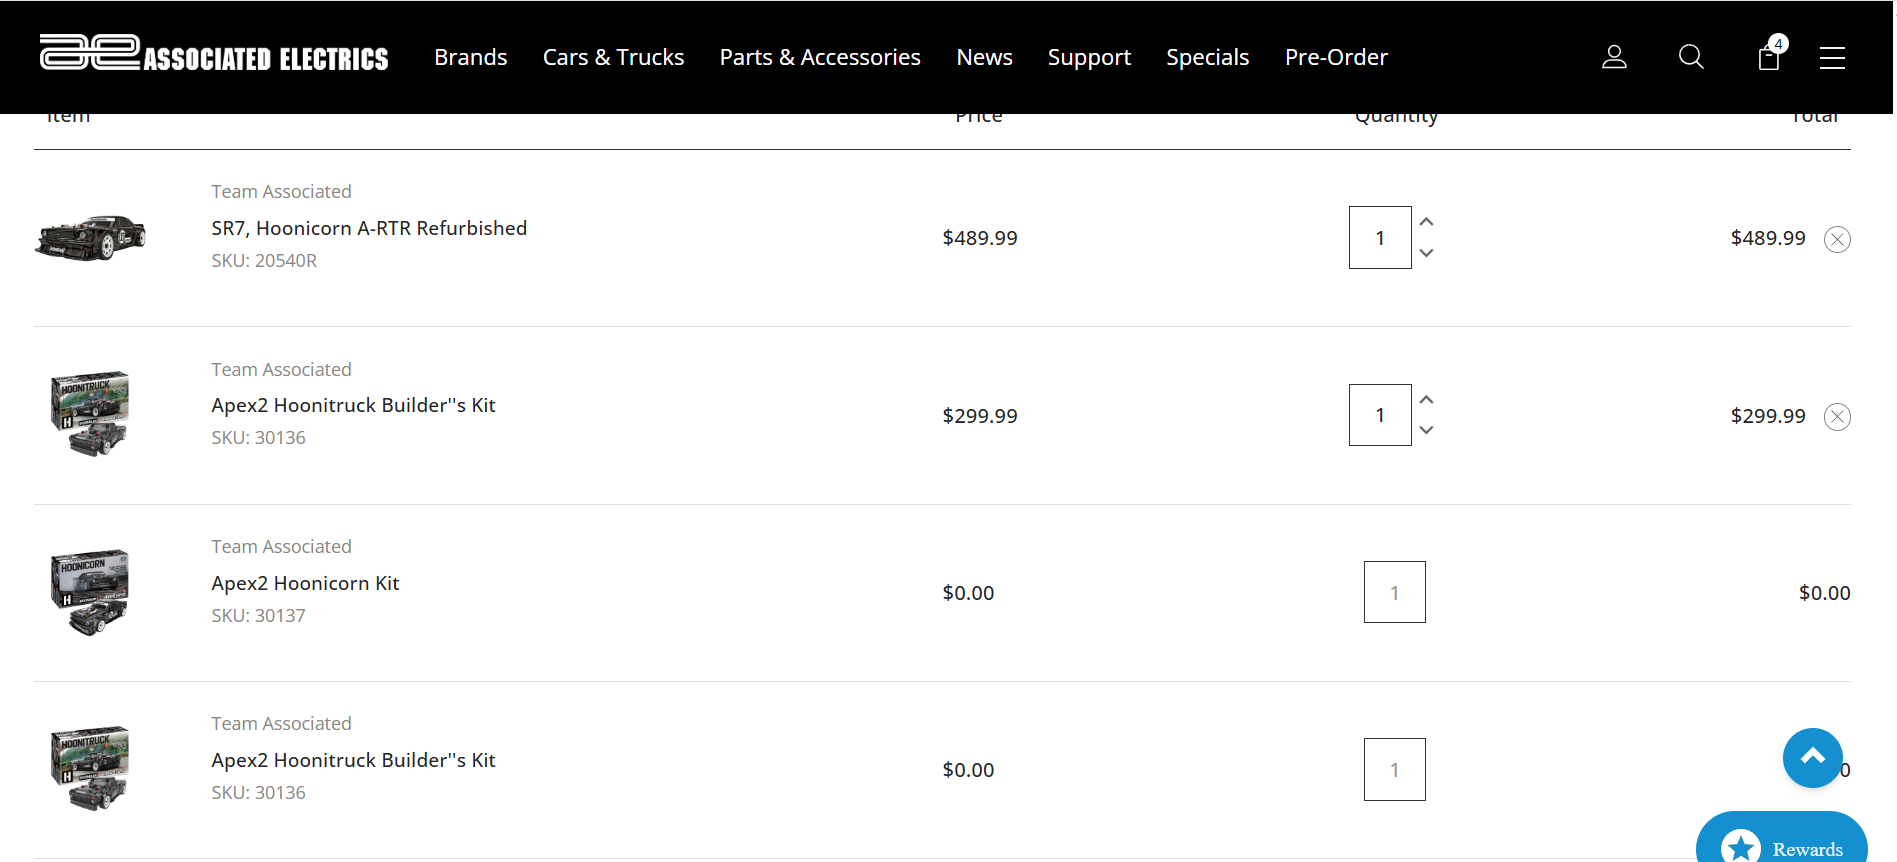The width and height of the screenshot is (1897, 862).
Task: Decrease SR7 Hoonicorn quantity
Action: pos(1427,253)
